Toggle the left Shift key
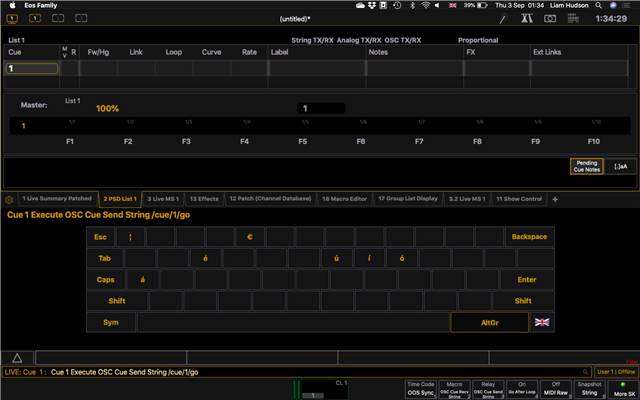The height and width of the screenshot is (400, 640). [x=117, y=301]
